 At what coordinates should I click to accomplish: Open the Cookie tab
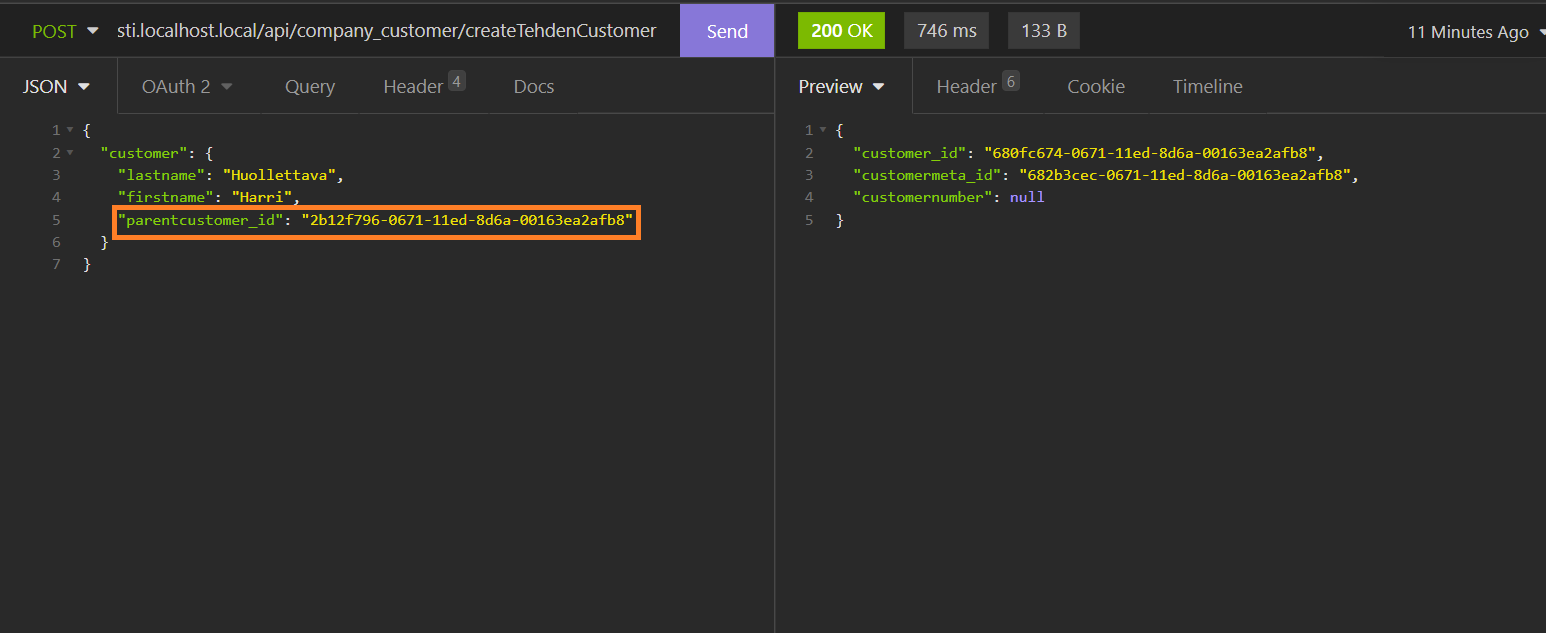click(1095, 87)
